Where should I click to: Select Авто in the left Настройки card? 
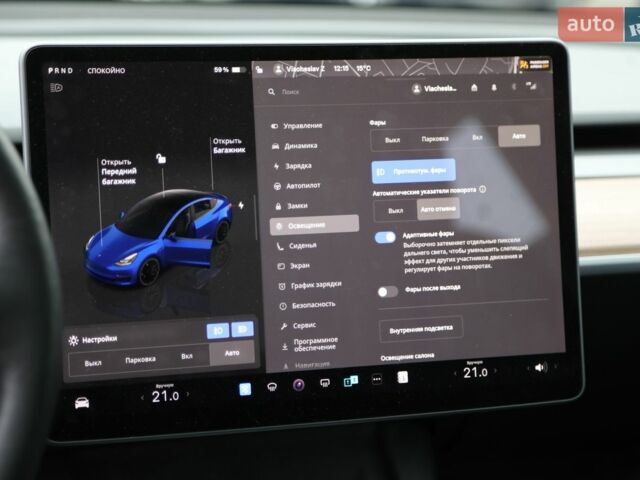[232, 353]
